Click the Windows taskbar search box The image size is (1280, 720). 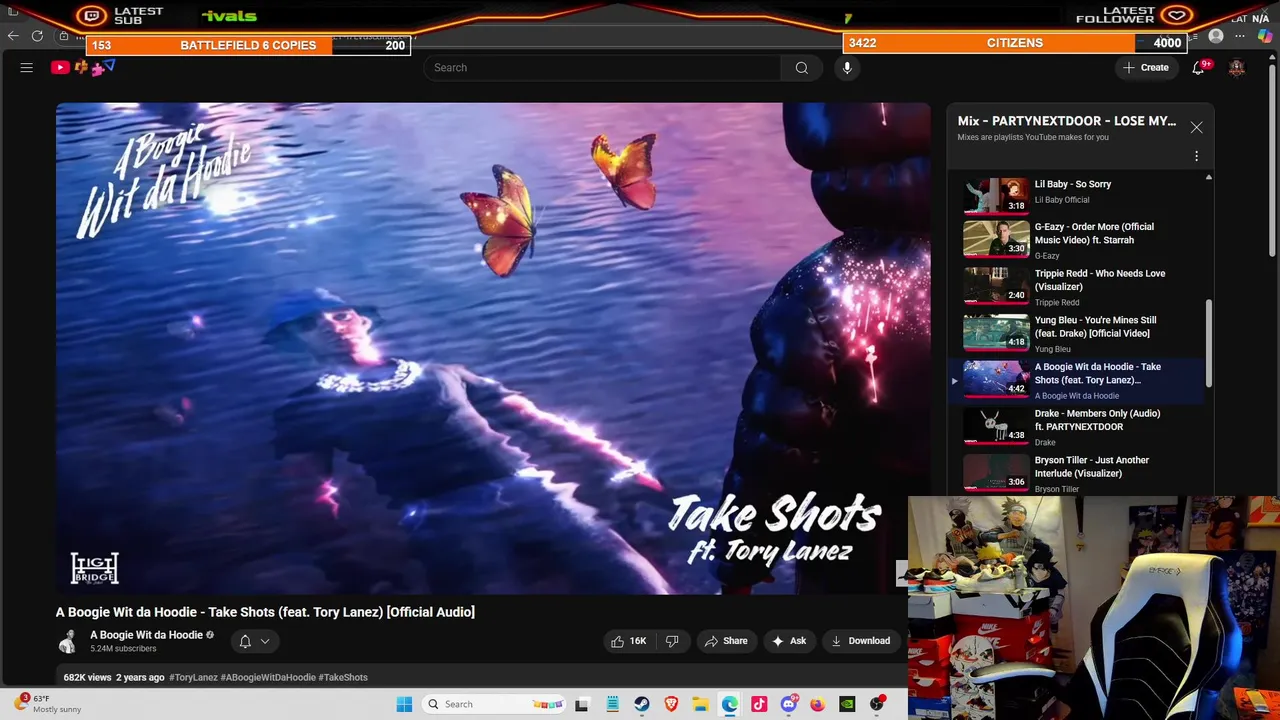[495, 704]
